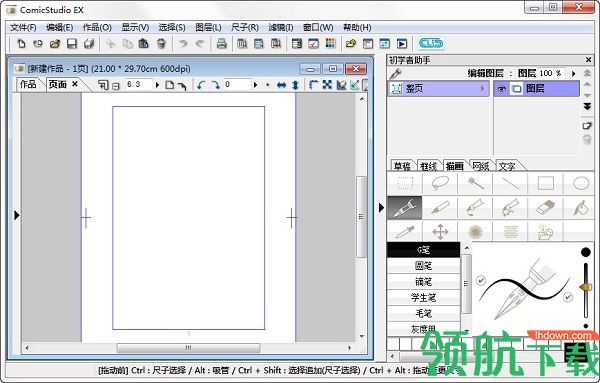Click the new layer icon right of the layer list
Viewport: 600px width, 383px height.
click(587, 125)
